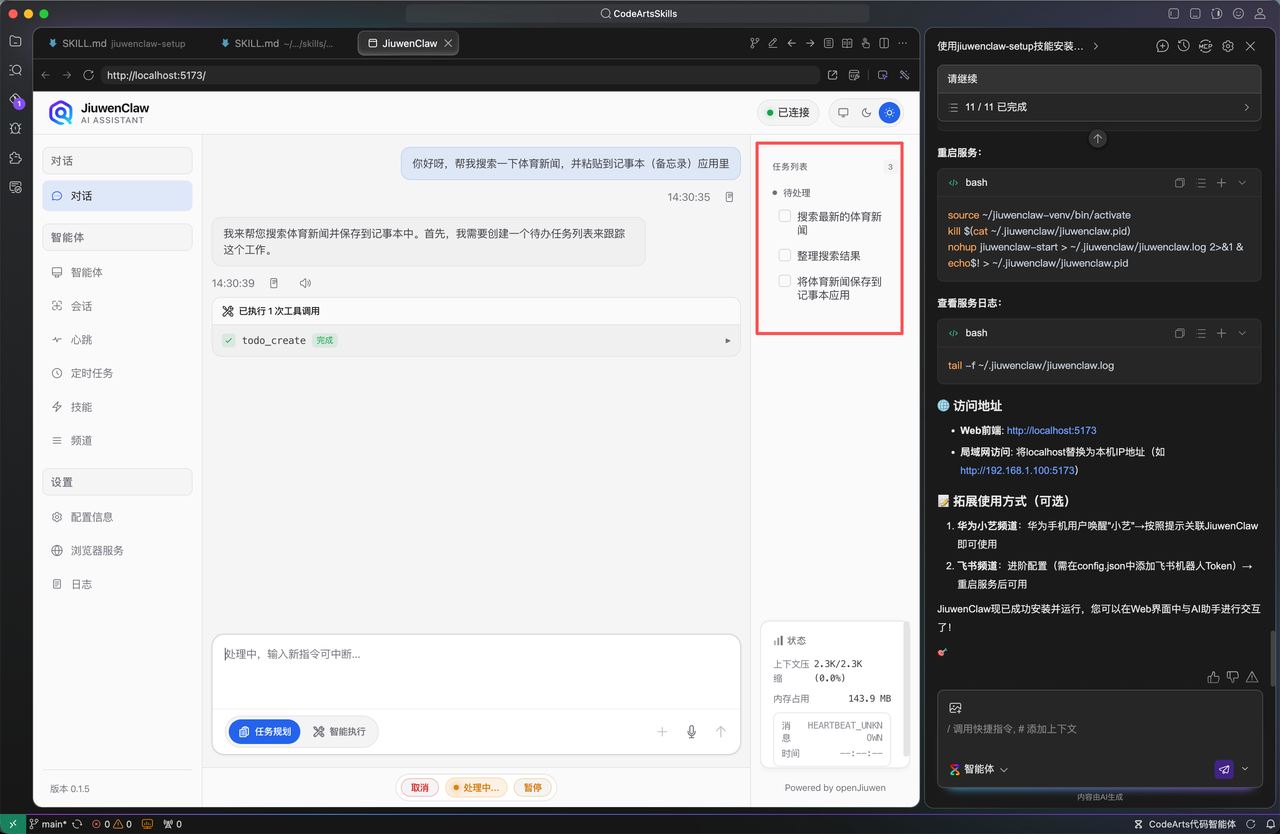Collapse the tail log bash code block

[x=1242, y=333]
